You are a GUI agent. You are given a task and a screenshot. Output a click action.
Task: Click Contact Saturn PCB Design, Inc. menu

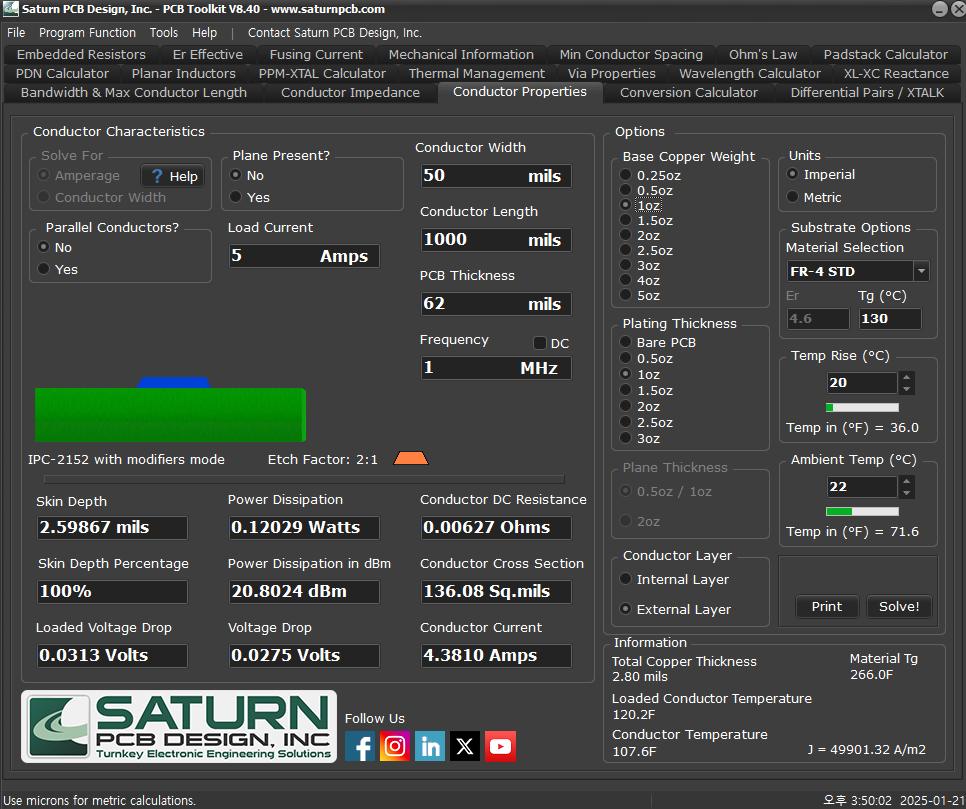(335, 33)
